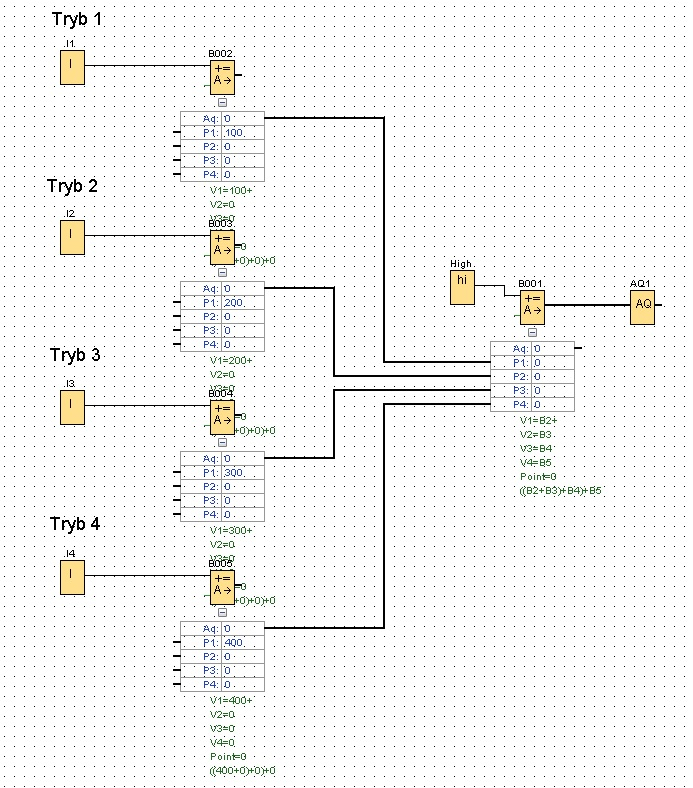Collapse the B003 parameter table
This screenshot has width=693, height=788.
(x=222, y=272)
